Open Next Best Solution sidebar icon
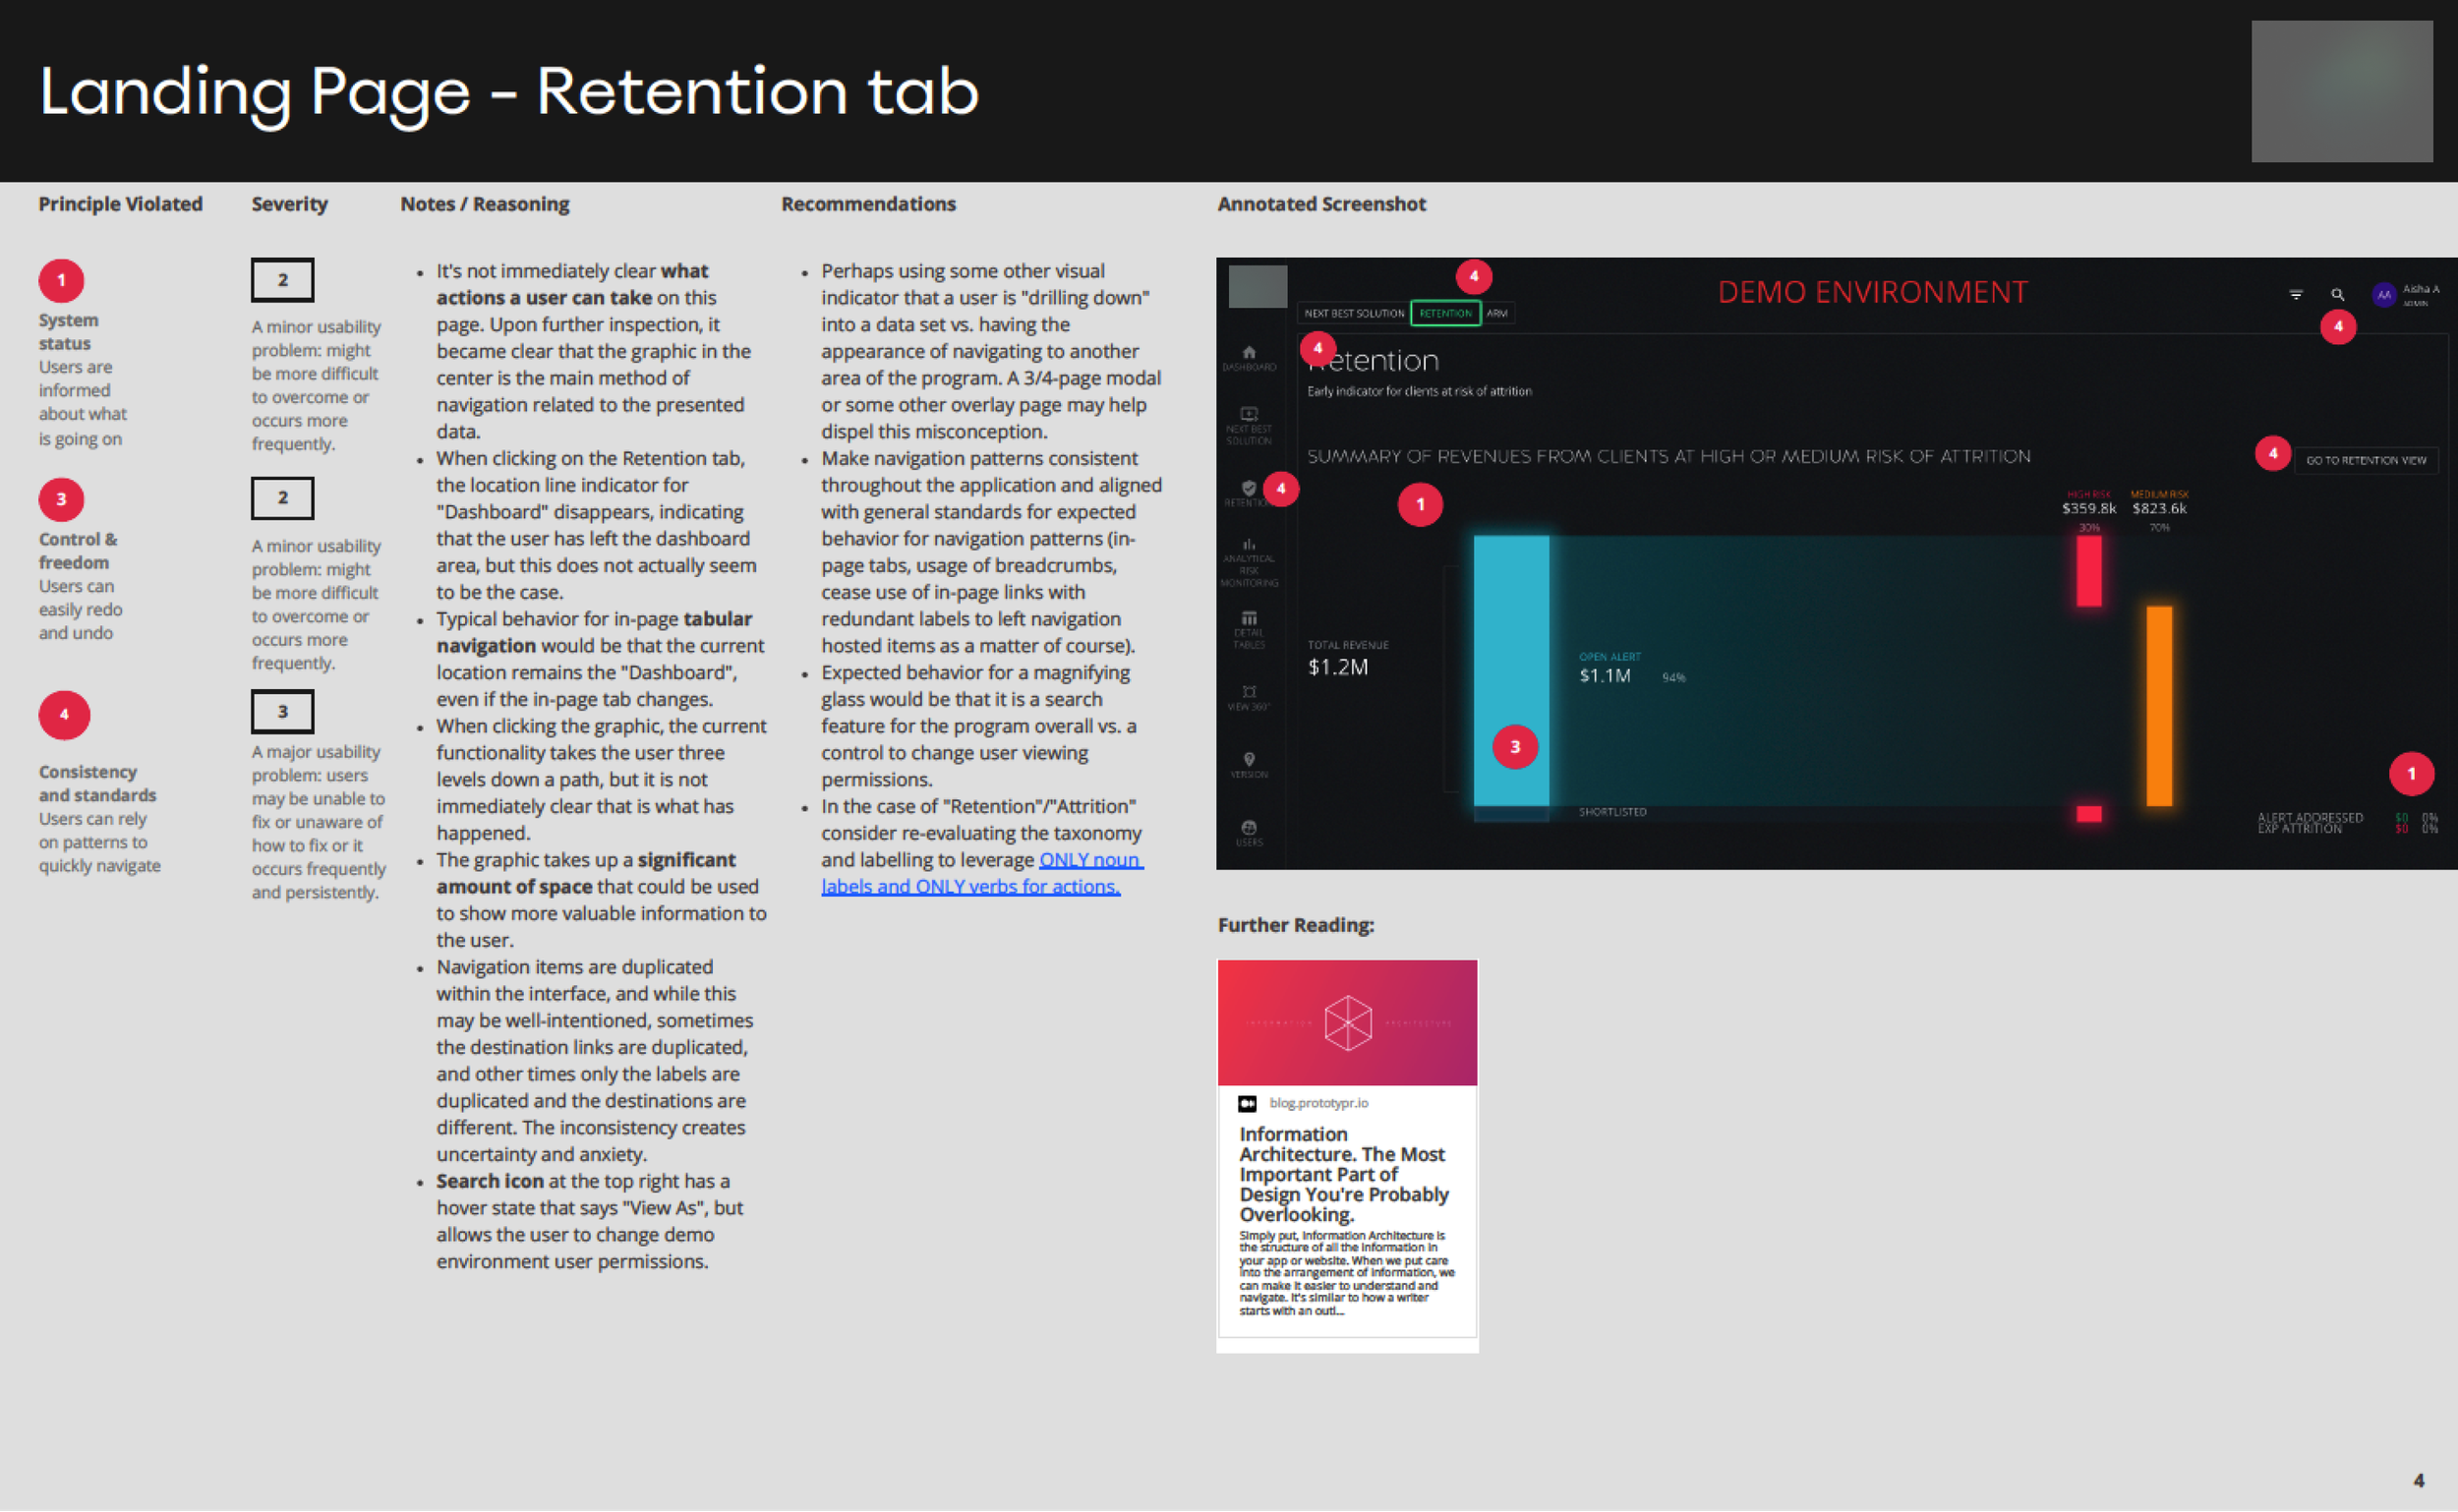2458x1512 pixels. (1248, 414)
